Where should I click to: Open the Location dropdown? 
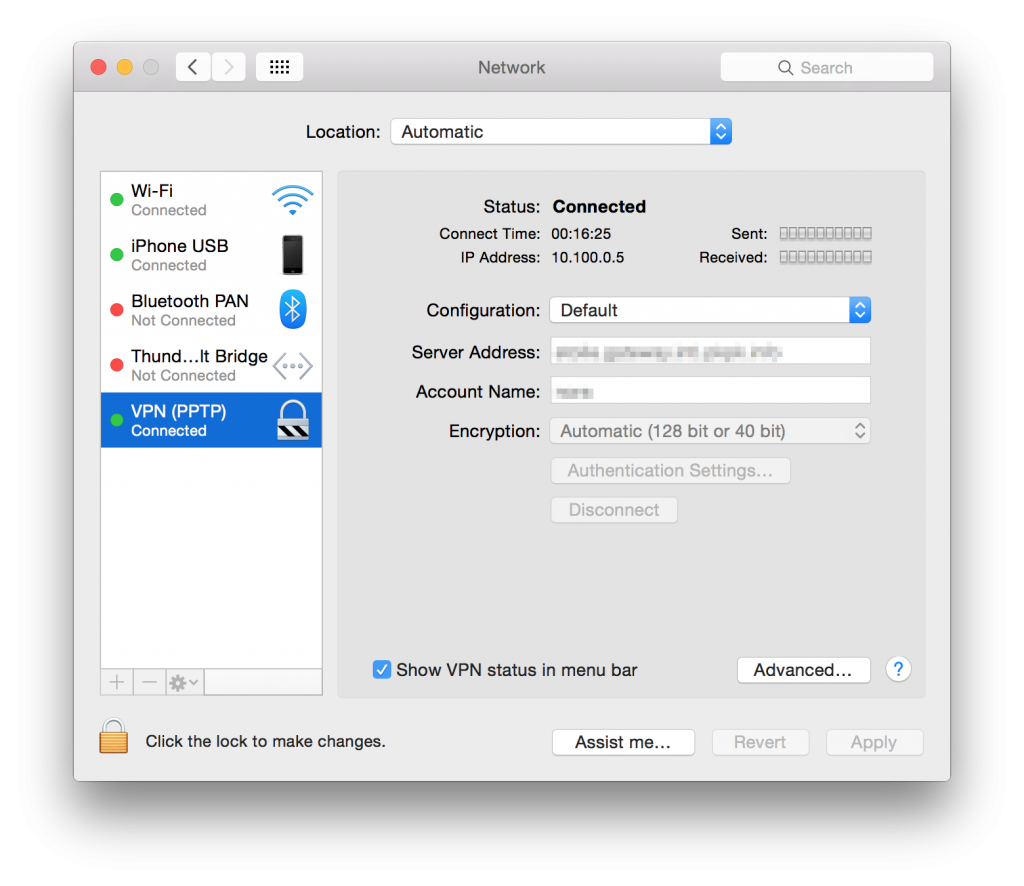pyautogui.click(x=561, y=132)
